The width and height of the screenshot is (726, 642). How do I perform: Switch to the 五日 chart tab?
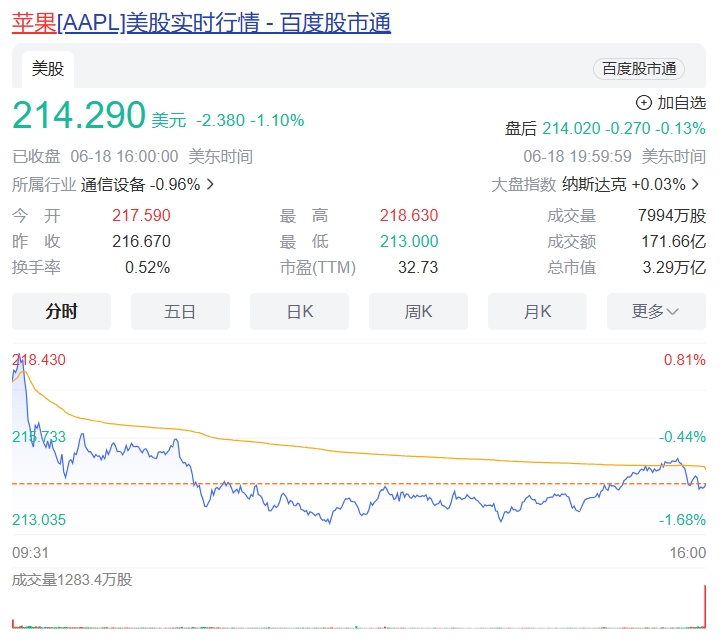(181, 312)
